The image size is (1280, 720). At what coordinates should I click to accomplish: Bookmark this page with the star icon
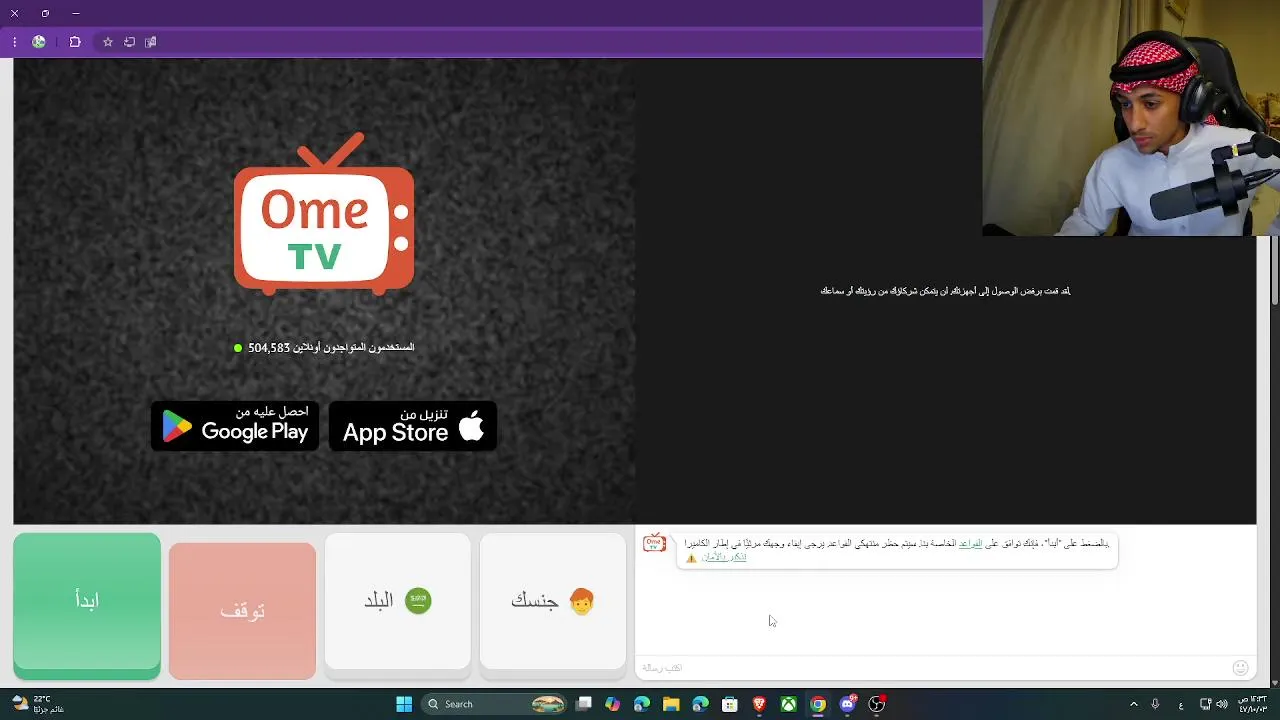click(x=108, y=42)
